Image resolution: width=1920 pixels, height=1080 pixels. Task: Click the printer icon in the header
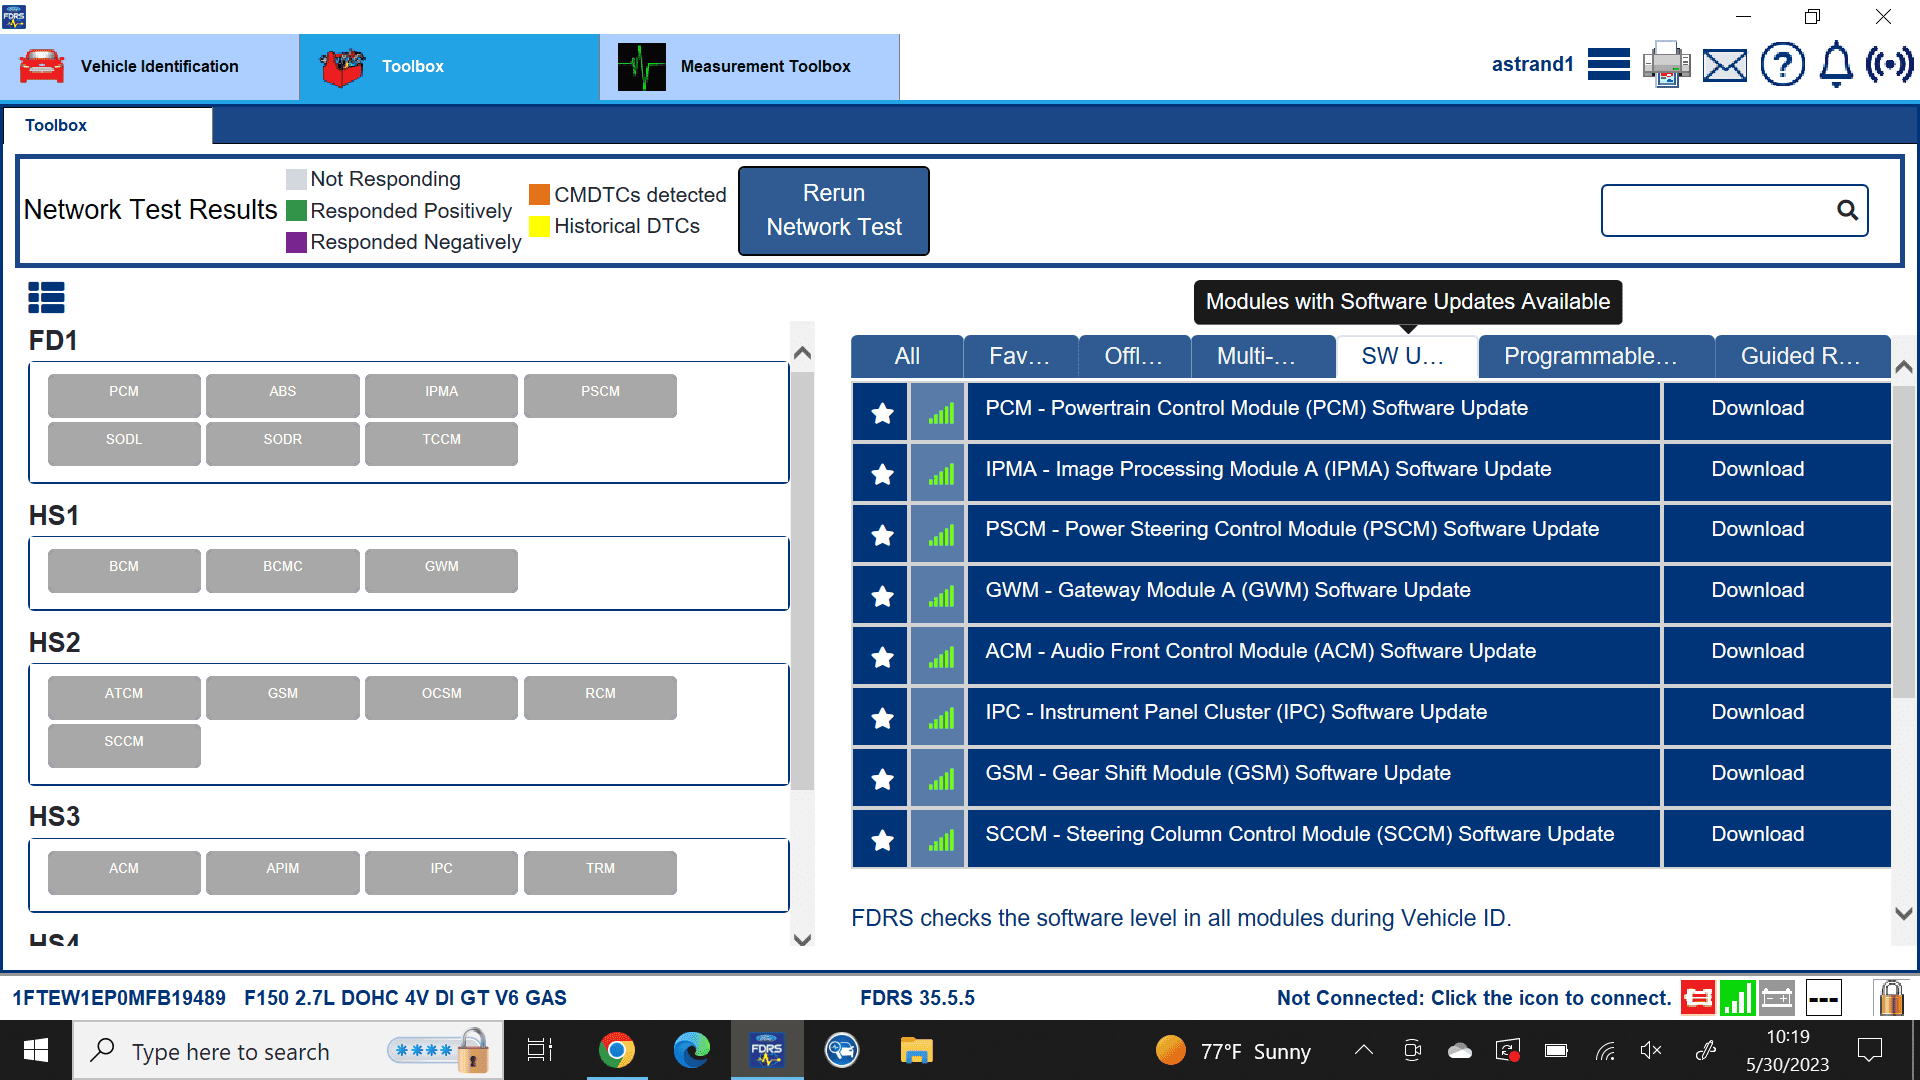click(x=1666, y=64)
